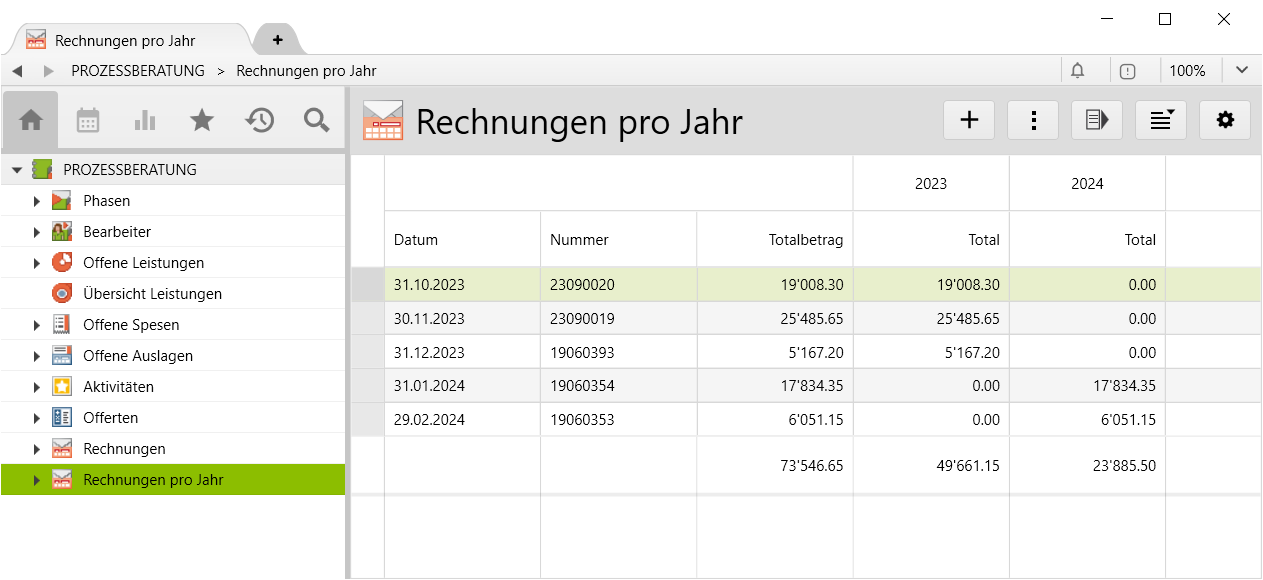The width and height of the screenshot is (1263, 580).
Task: Select Übersicht Leistungen in the tree
Action: (152, 294)
